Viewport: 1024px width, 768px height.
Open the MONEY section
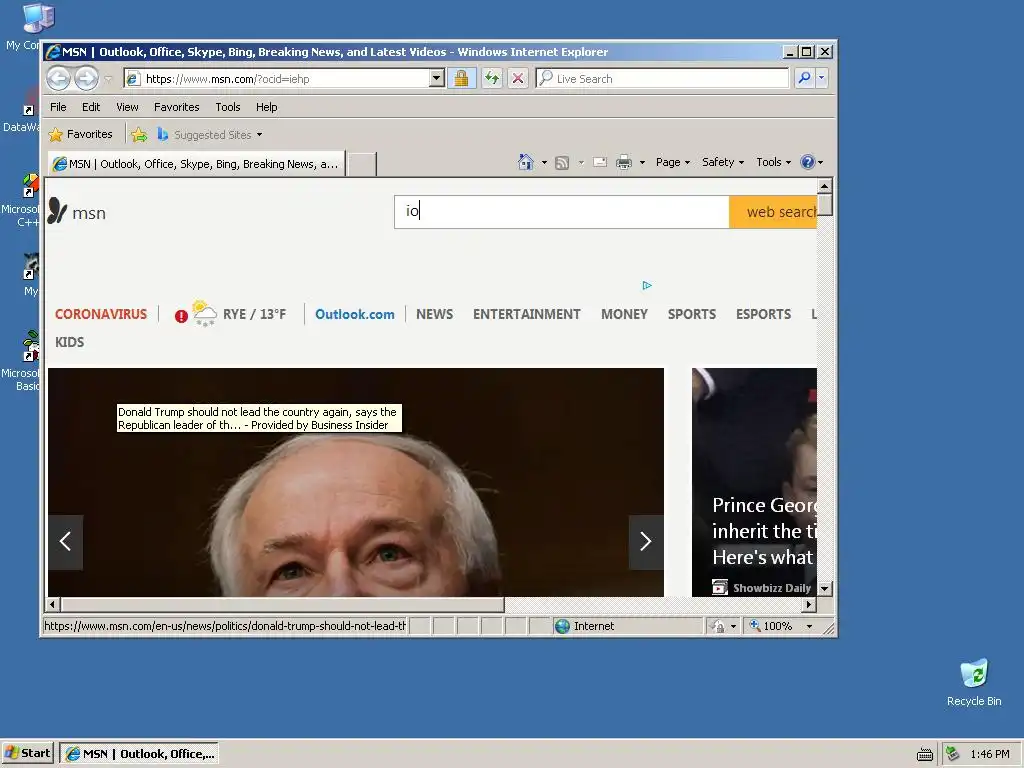click(x=624, y=314)
